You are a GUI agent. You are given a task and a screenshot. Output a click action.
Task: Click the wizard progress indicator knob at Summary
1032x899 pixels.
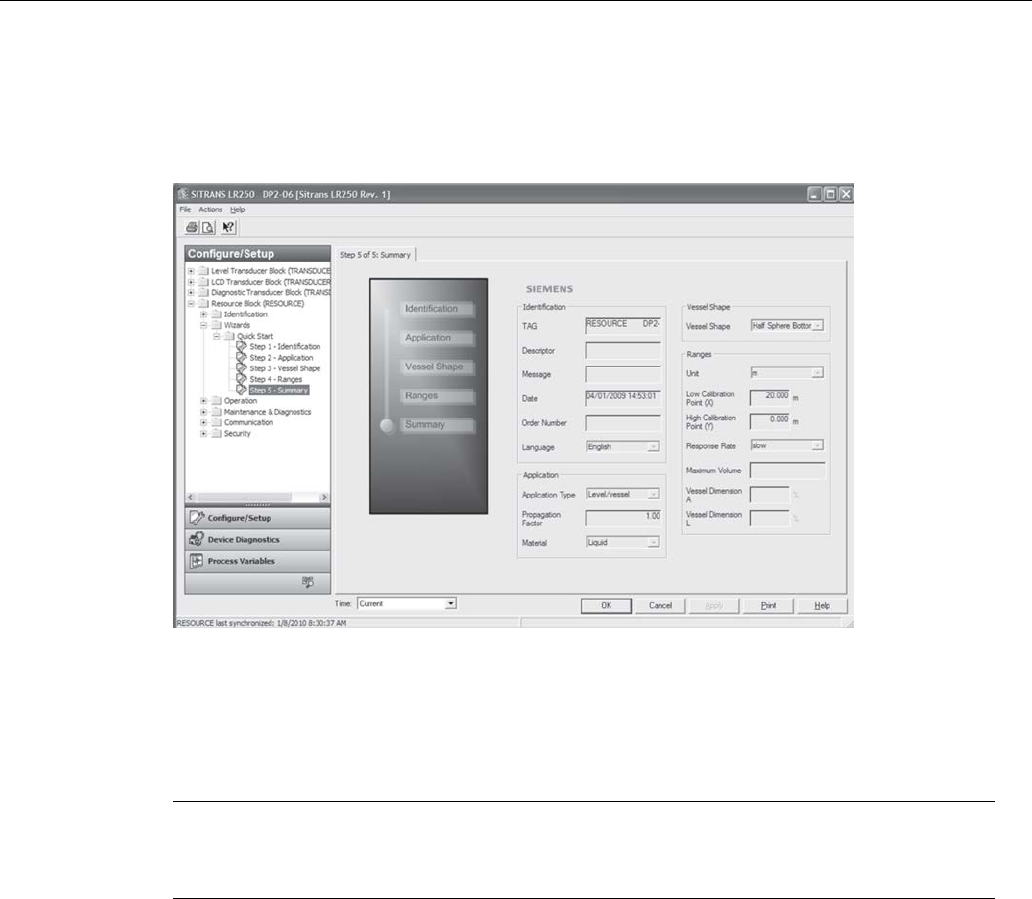[x=387, y=425]
